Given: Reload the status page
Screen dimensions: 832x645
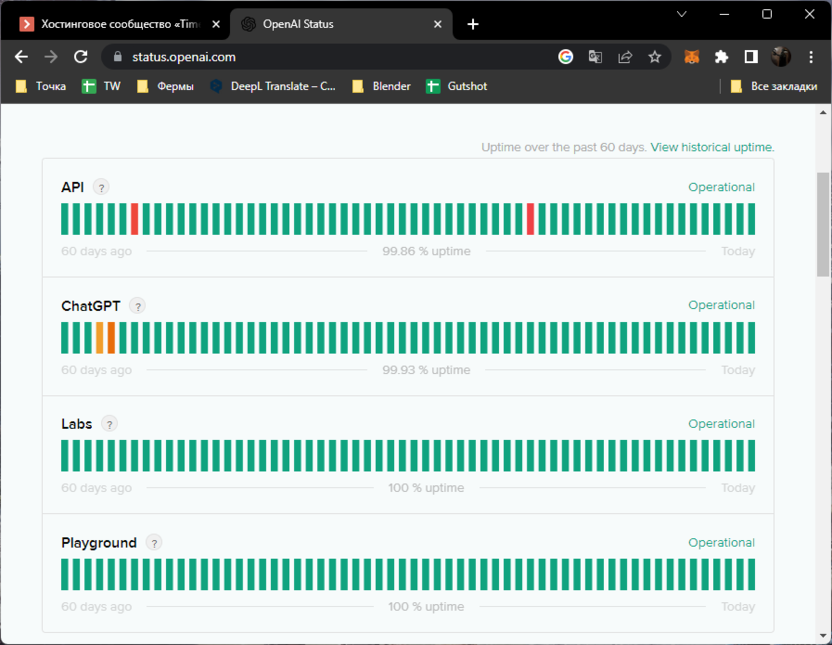Looking at the screenshot, I should coord(81,57).
